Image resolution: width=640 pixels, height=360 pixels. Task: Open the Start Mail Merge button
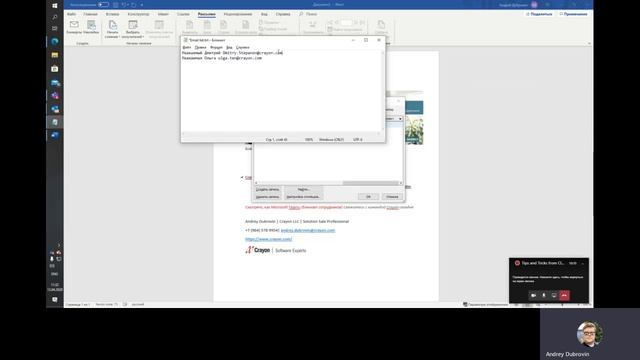click(x=112, y=29)
